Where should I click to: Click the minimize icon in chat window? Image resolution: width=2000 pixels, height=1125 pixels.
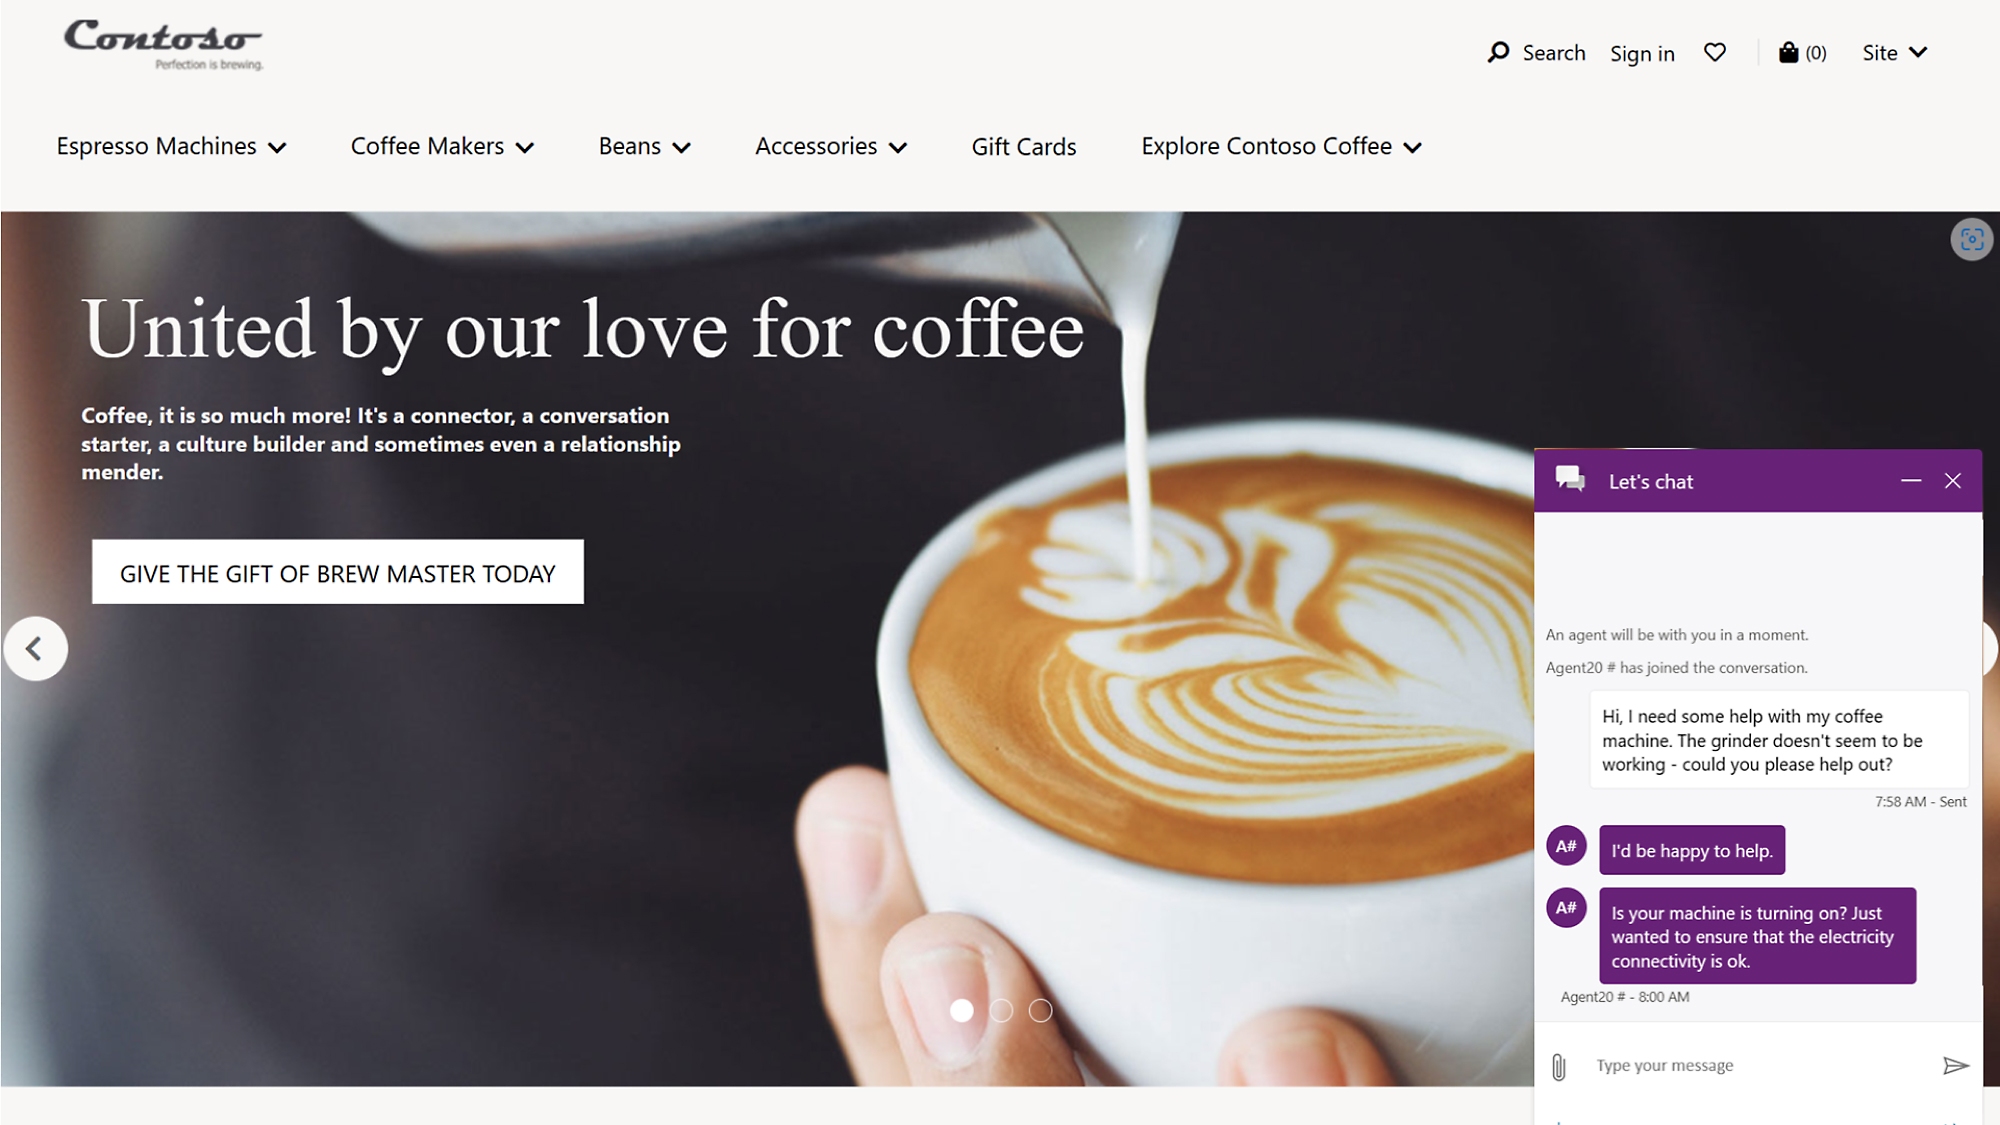1911,479
